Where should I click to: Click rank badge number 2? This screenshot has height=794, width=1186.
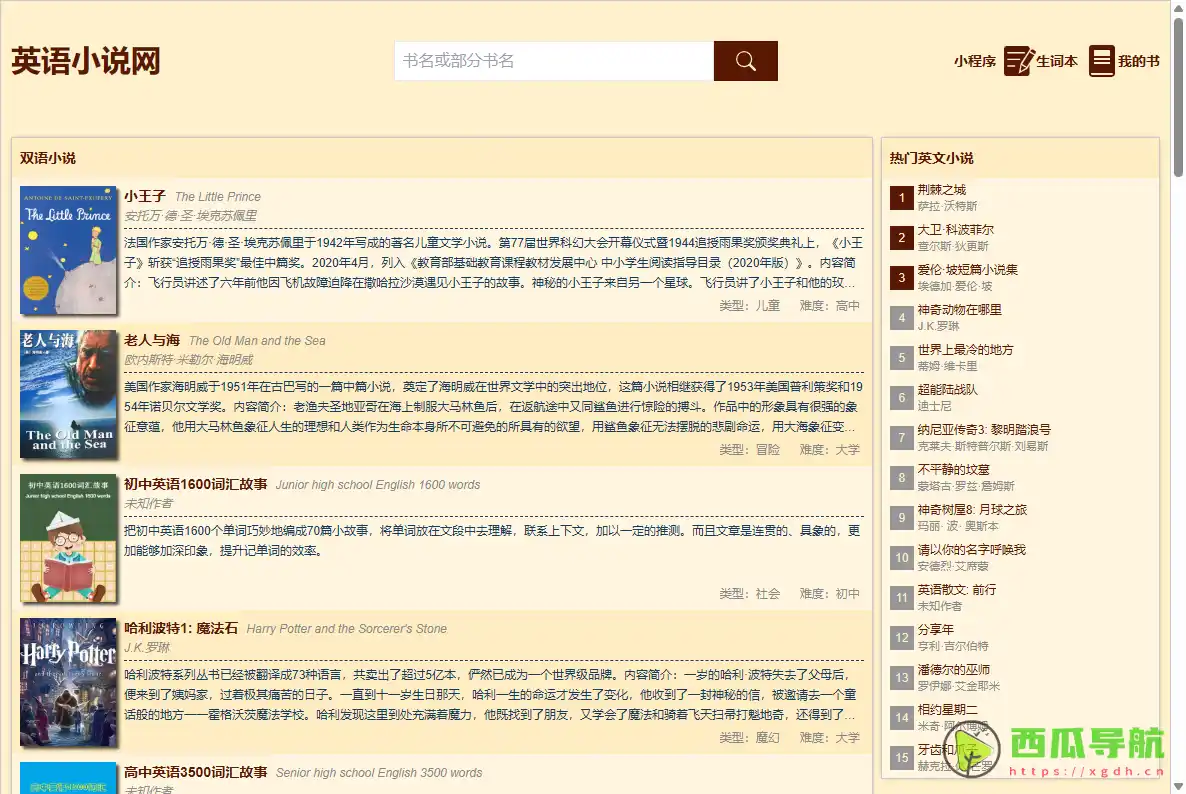click(x=902, y=238)
